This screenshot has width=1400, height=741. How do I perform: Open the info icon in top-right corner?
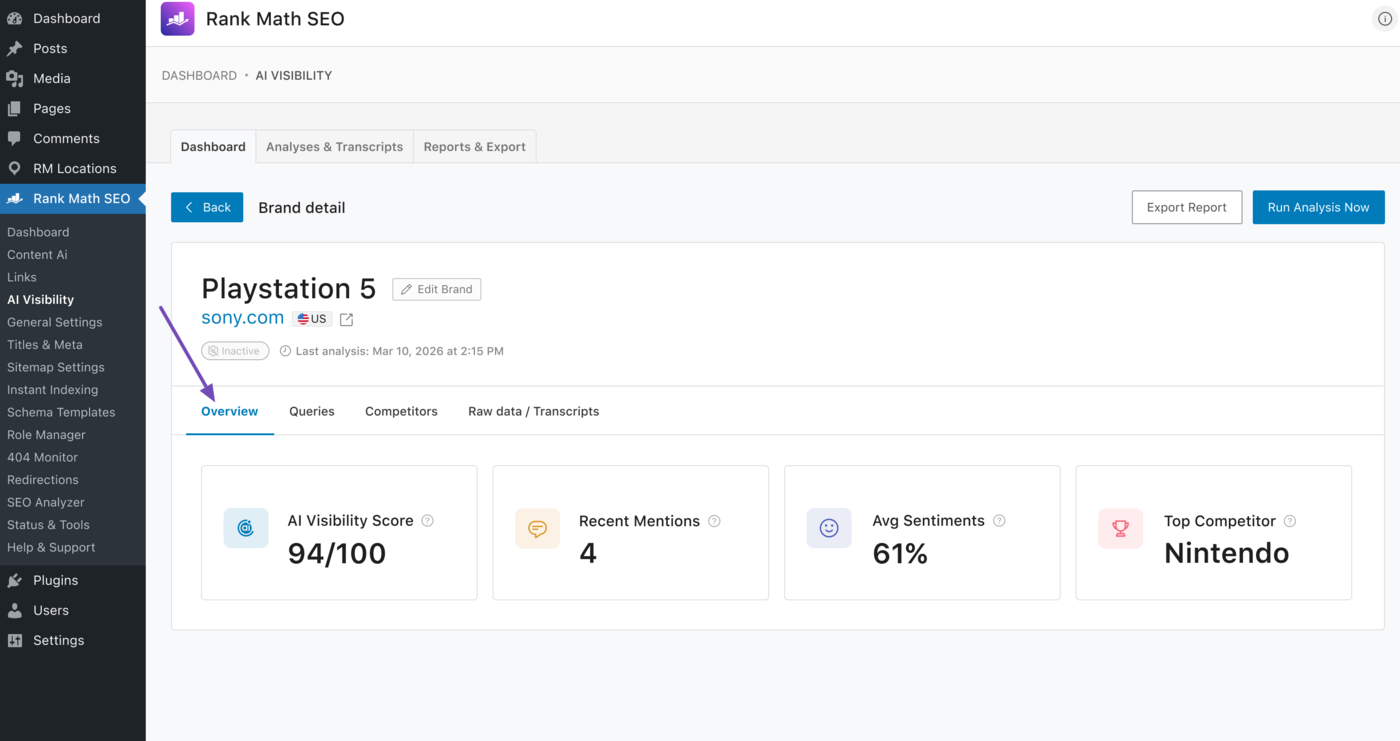coord(1385,19)
